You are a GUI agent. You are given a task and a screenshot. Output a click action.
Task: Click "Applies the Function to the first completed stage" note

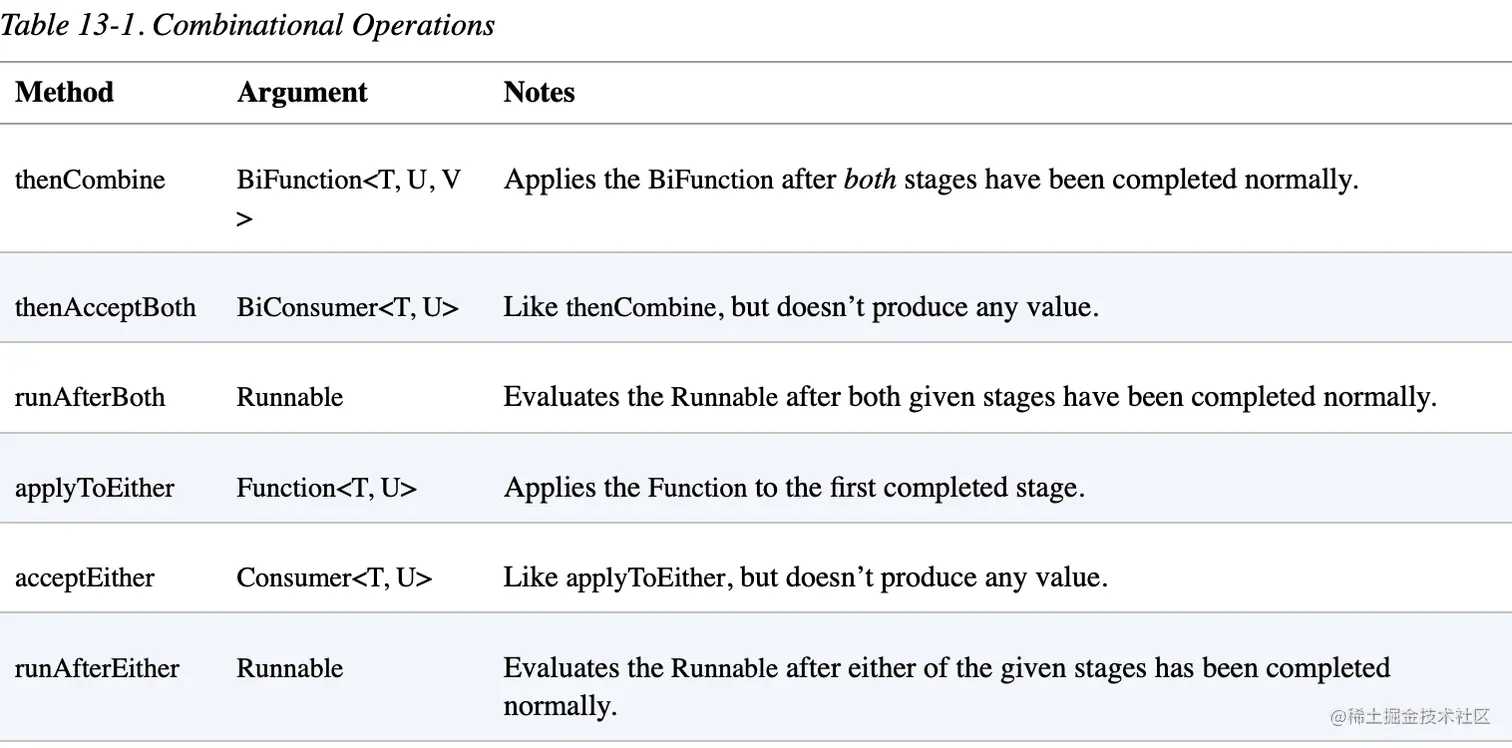(794, 488)
